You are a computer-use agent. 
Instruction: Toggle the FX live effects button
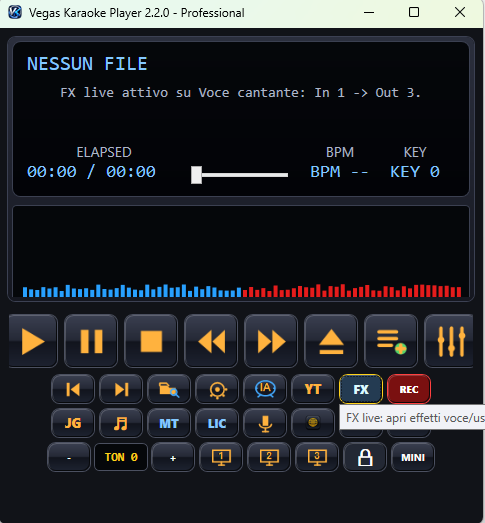pos(361,389)
